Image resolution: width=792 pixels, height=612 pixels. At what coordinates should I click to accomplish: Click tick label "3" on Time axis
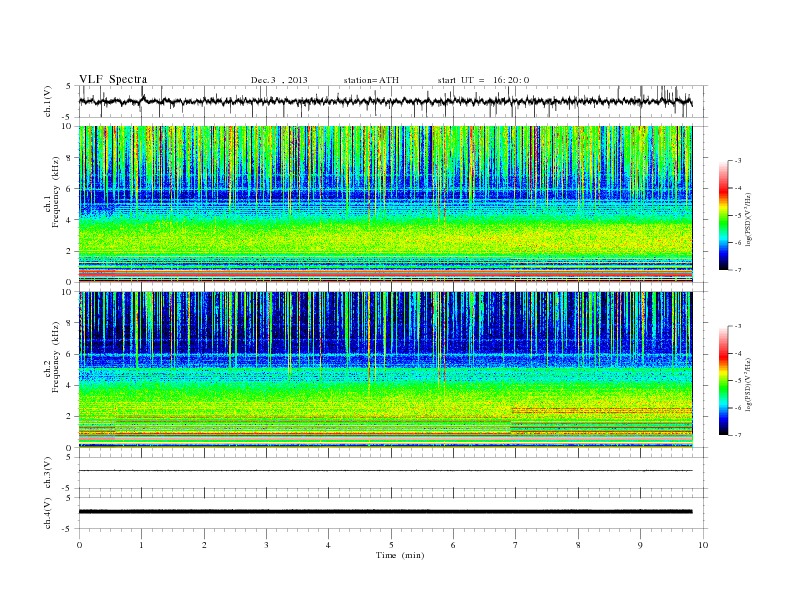(266, 545)
